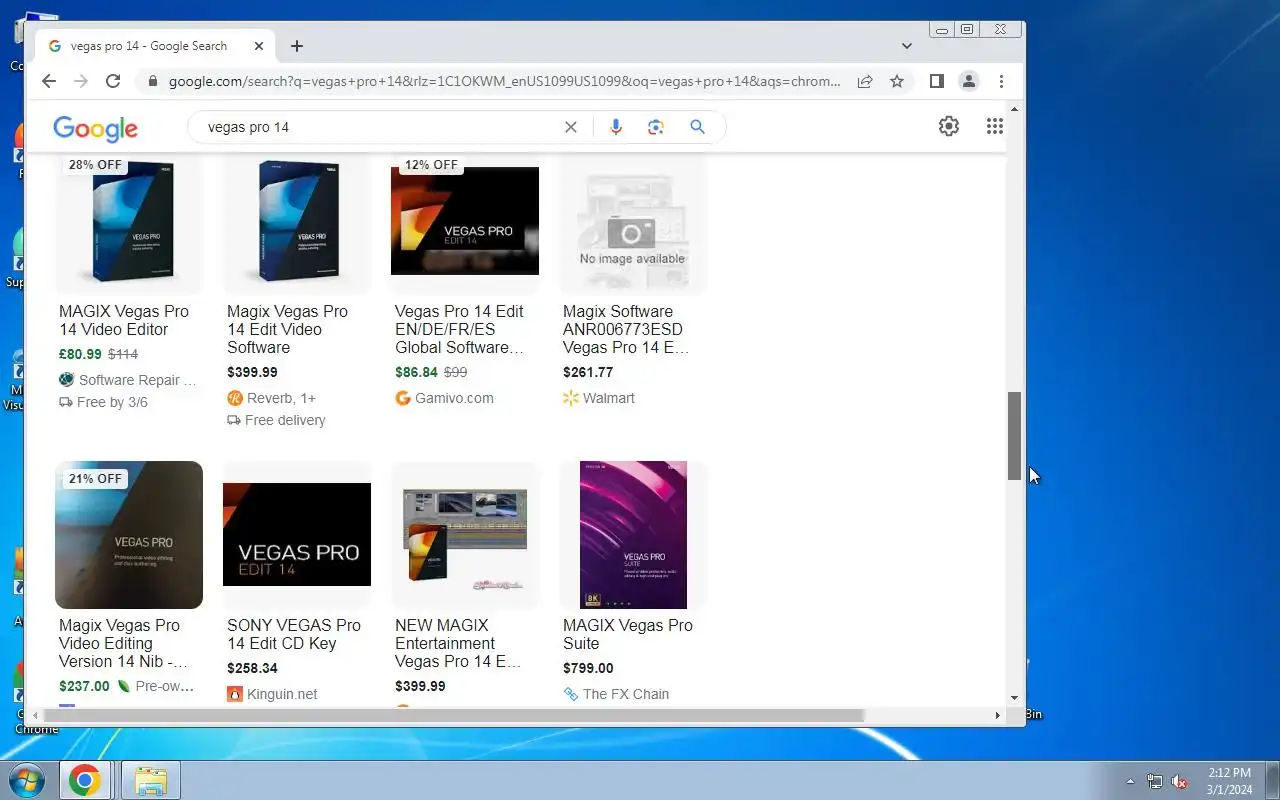
Task: Open the NEW MAGIX Entertainment product image
Action: (x=465, y=535)
